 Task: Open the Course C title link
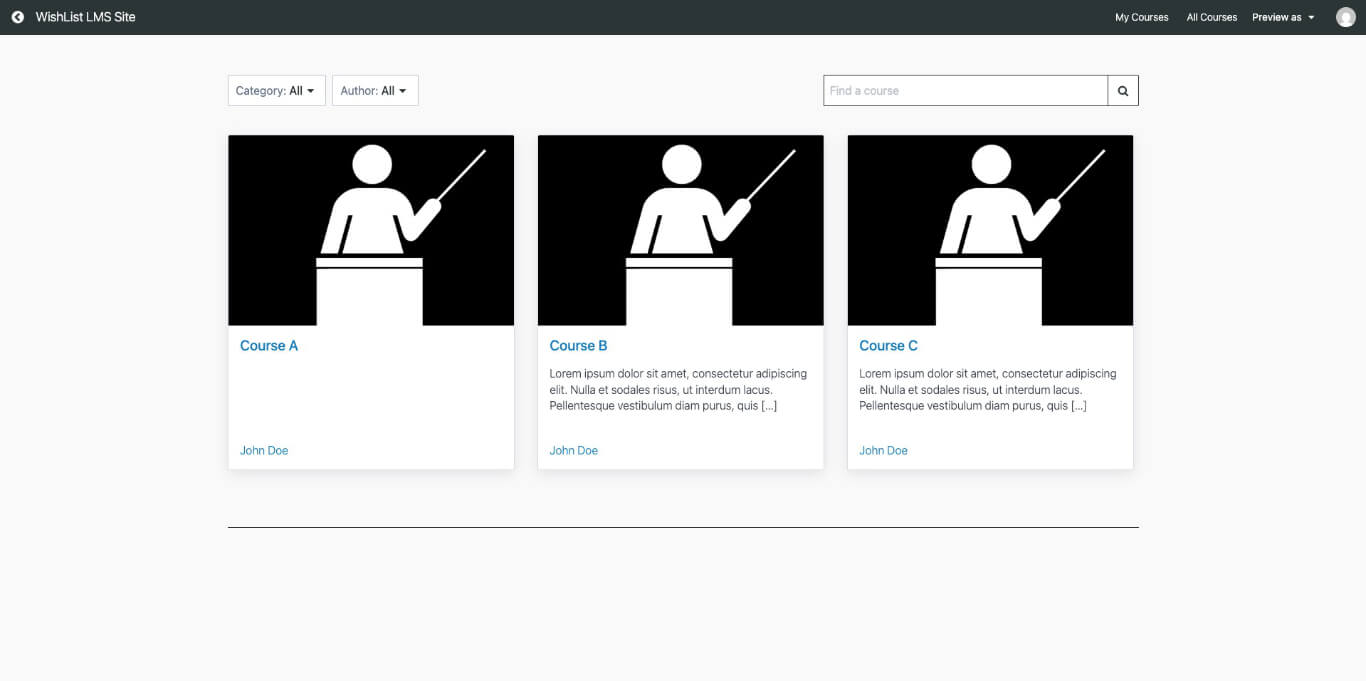(888, 346)
